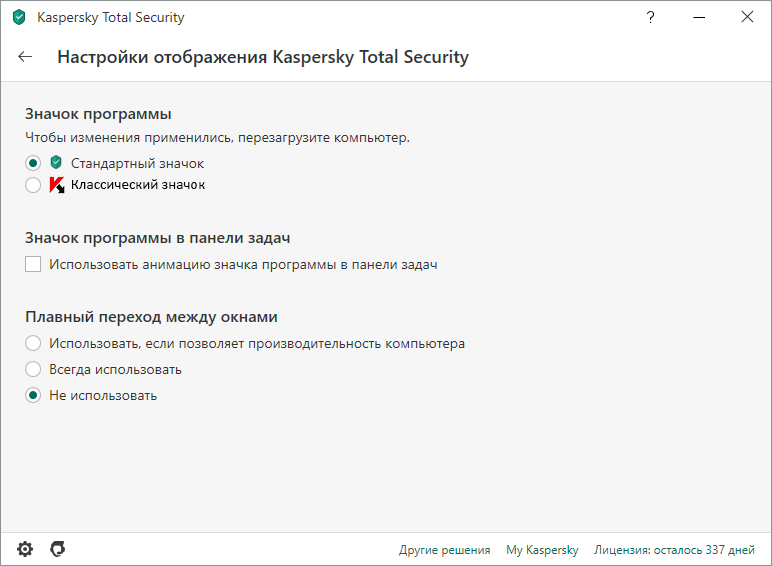The height and width of the screenshot is (566, 772).
Task: Select Использовать, если позволяет производительность компьютера
Action: (33, 343)
